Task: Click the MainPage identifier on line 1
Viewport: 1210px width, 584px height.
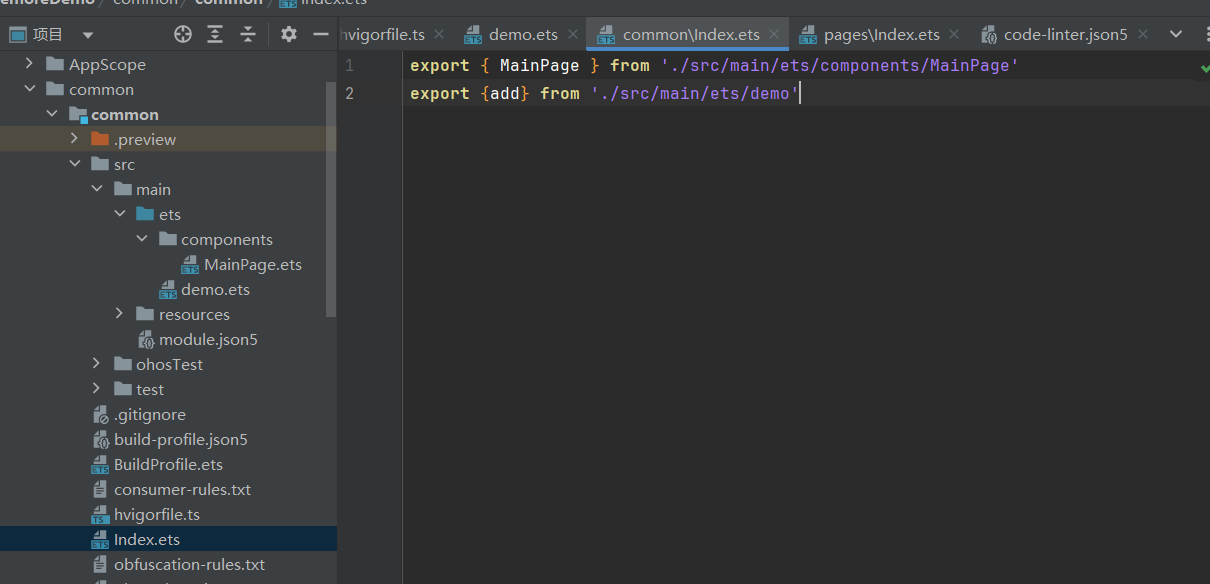Action: (539, 66)
